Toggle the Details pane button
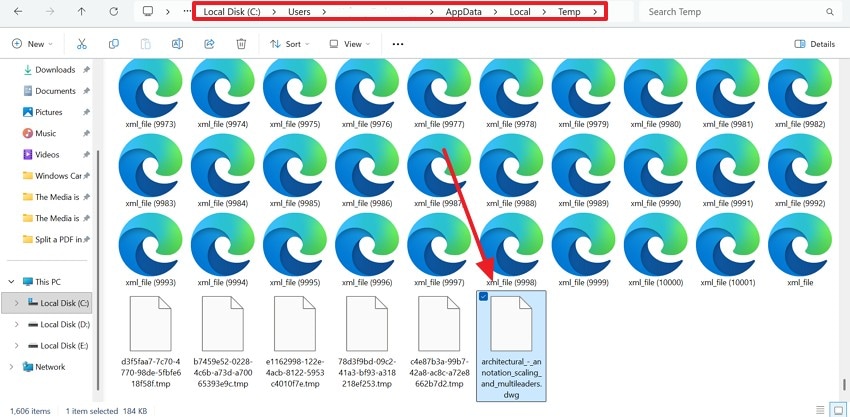850x417 pixels. (814, 44)
